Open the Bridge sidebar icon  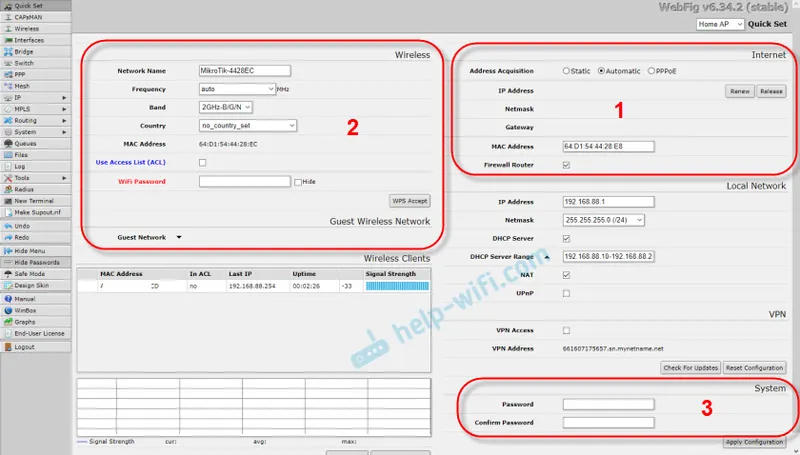click(x=8, y=52)
